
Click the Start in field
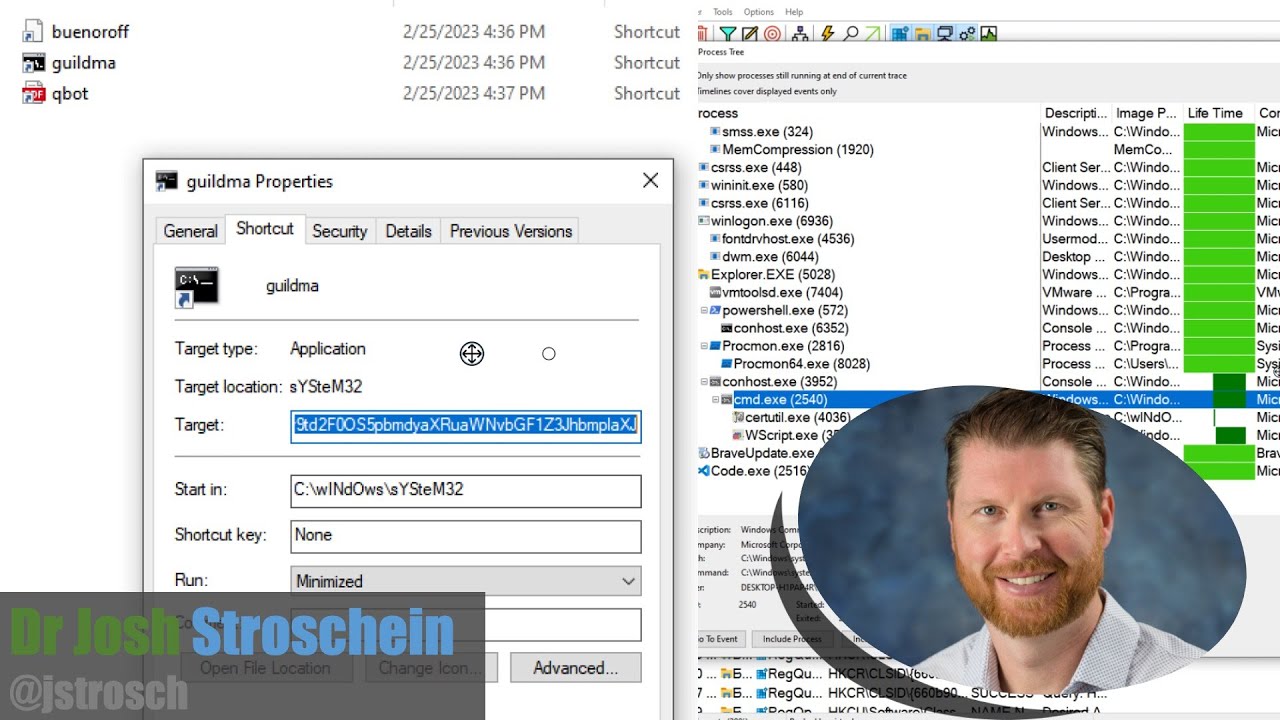(x=466, y=490)
